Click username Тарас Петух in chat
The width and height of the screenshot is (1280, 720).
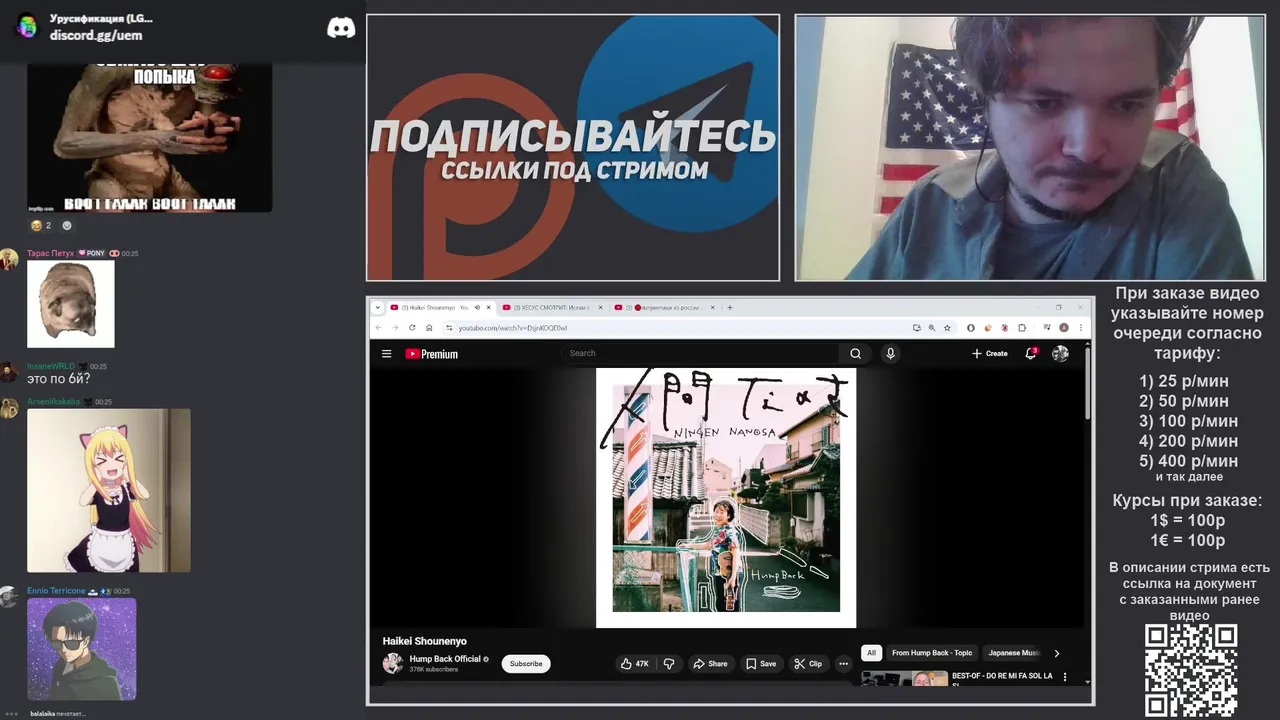(51, 253)
